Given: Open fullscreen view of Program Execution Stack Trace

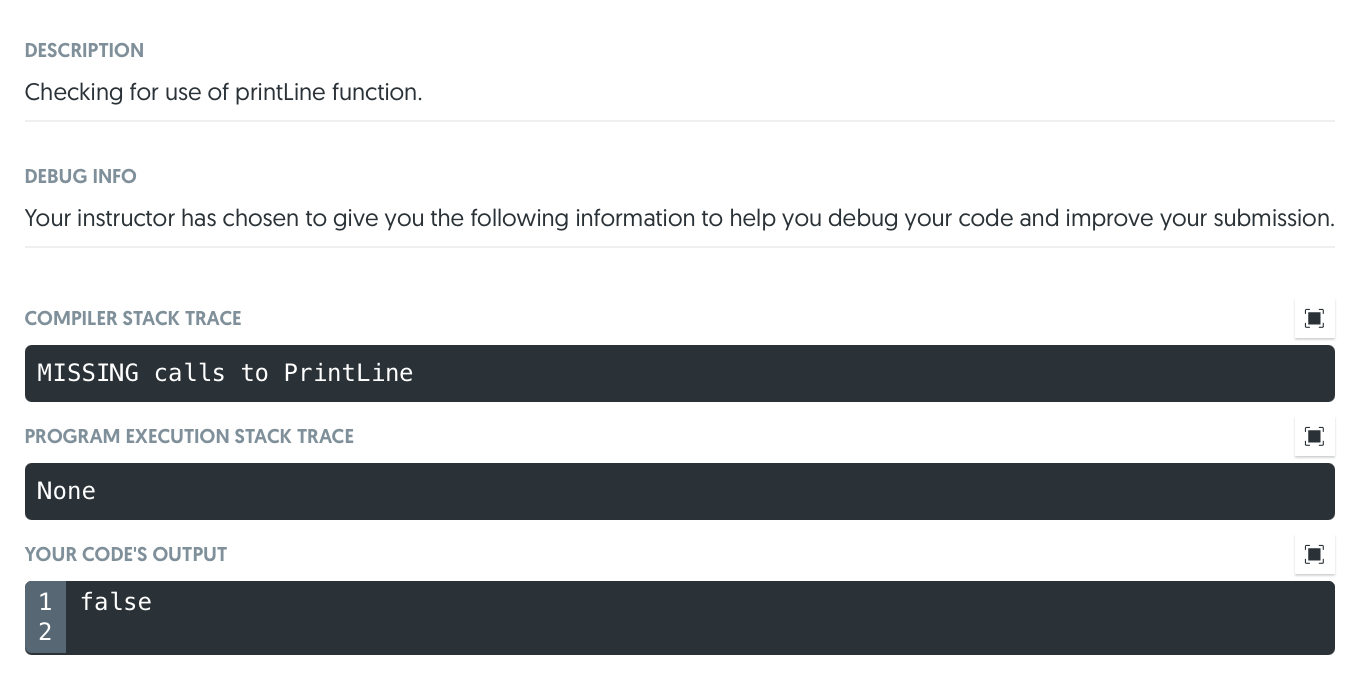Looking at the screenshot, I should click(1314, 436).
